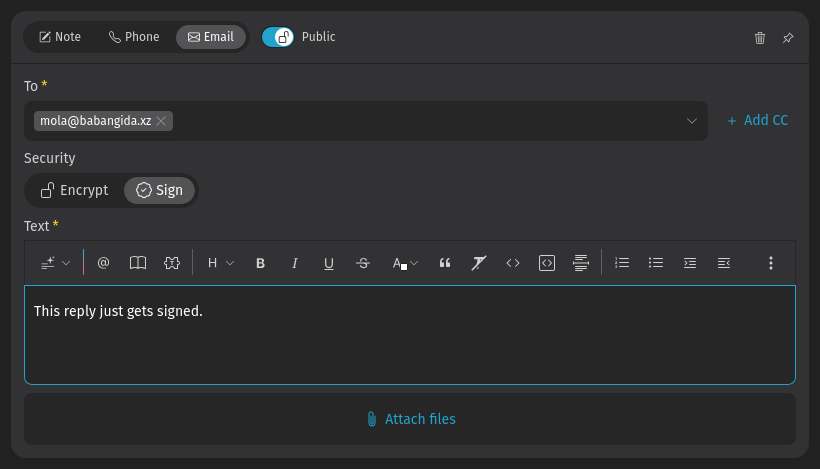Image resolution: width=820 pixels, height=469 pixels.
Task: Apply underline formatting
Action: [328, 263]
